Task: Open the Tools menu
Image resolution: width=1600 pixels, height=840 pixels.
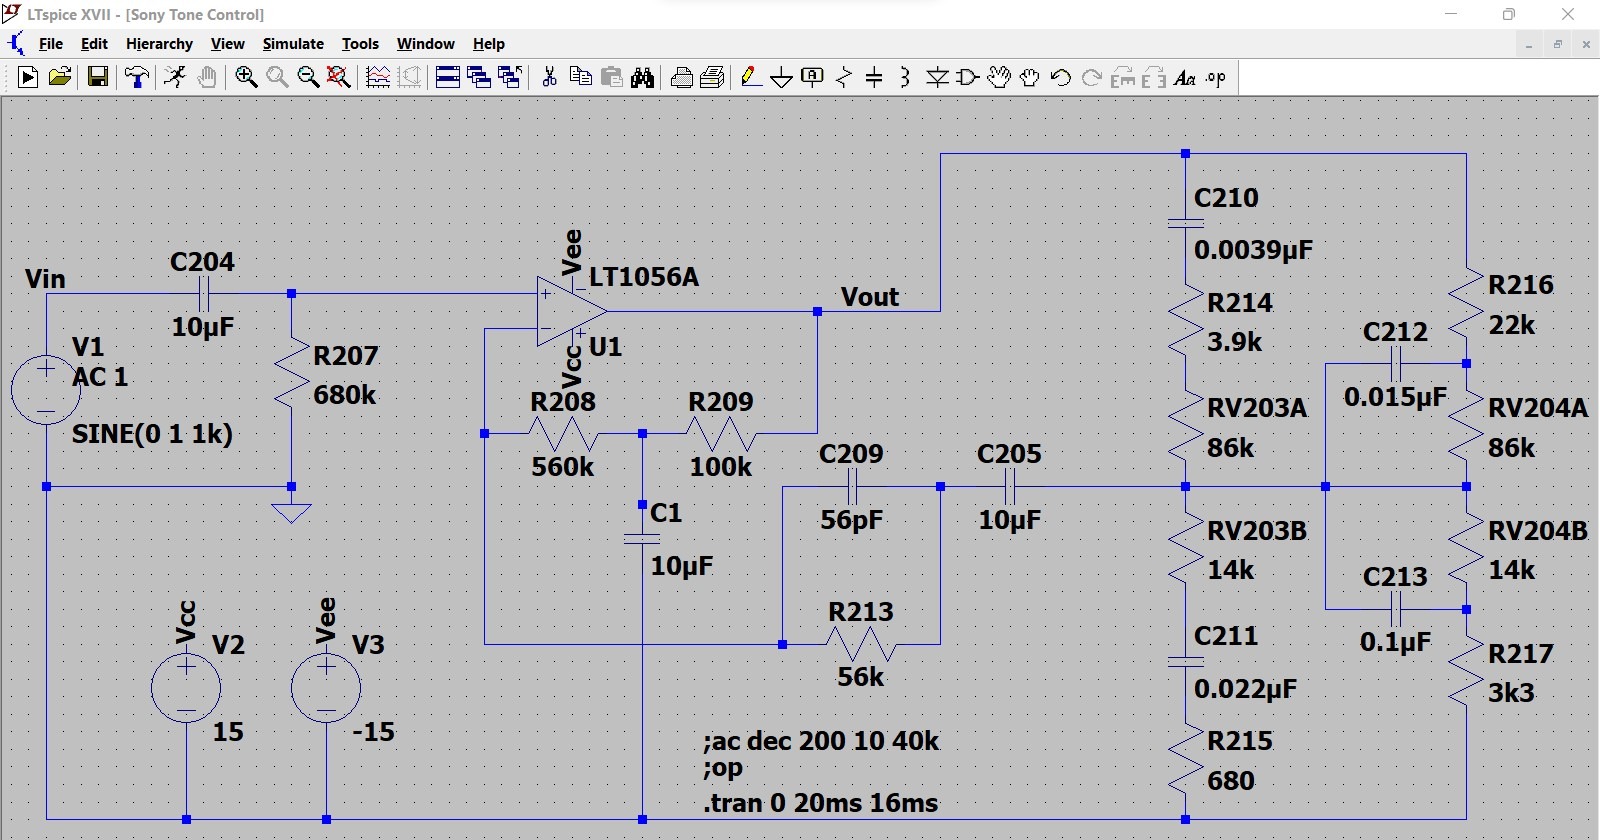Action: [360, 44]
